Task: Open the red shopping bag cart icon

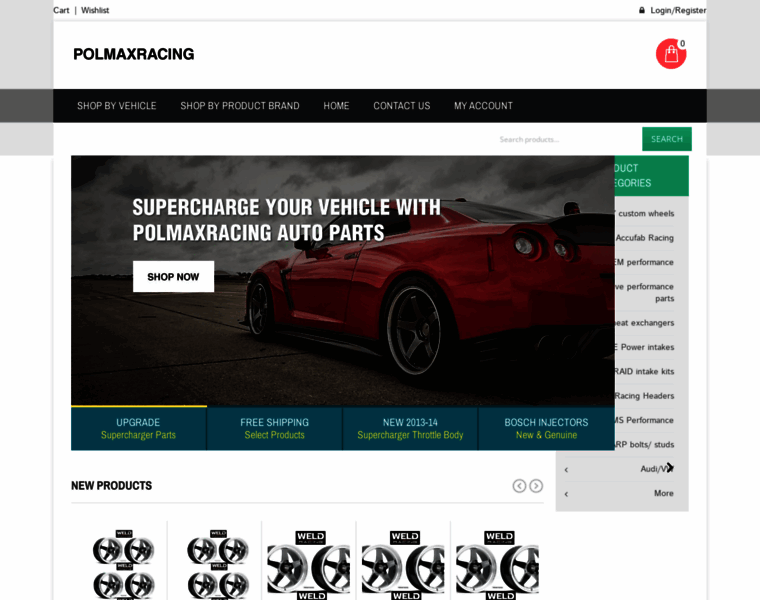Action: pos(671,54)
